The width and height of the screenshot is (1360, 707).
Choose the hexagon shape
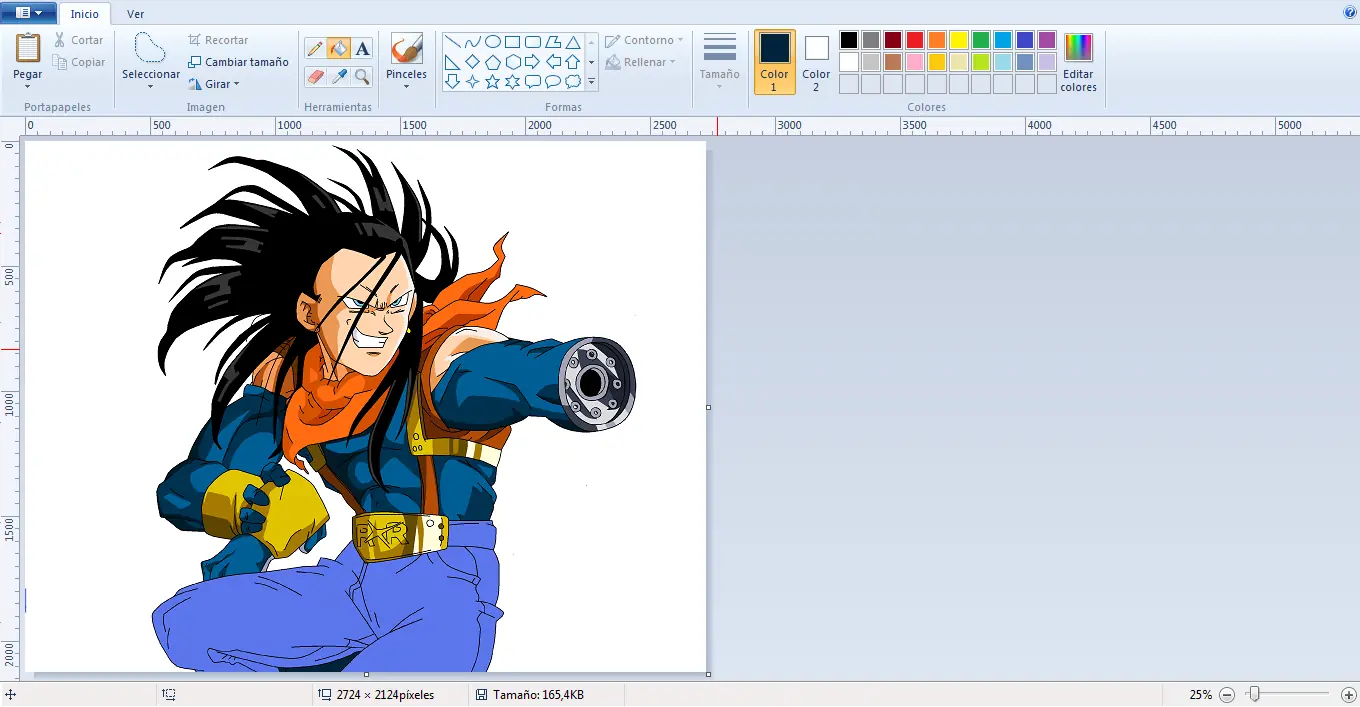click(x=512, y=62)
